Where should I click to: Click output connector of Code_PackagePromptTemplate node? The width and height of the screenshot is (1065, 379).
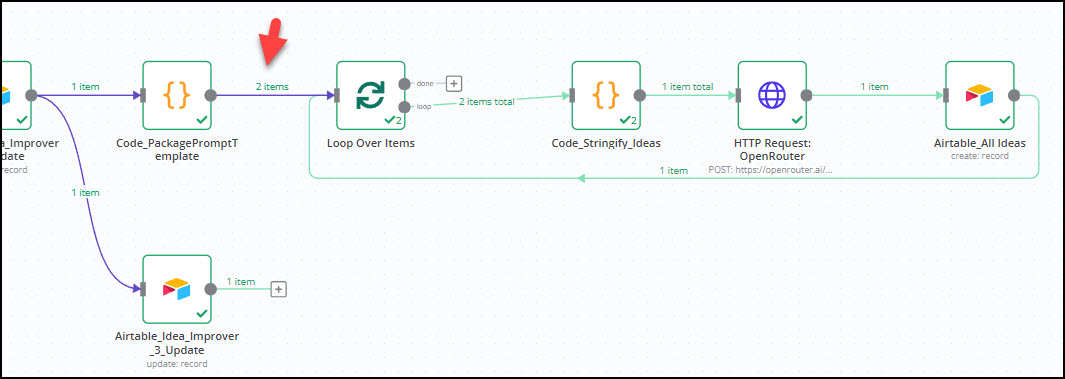pyautogui.click(x=211, y=95)
